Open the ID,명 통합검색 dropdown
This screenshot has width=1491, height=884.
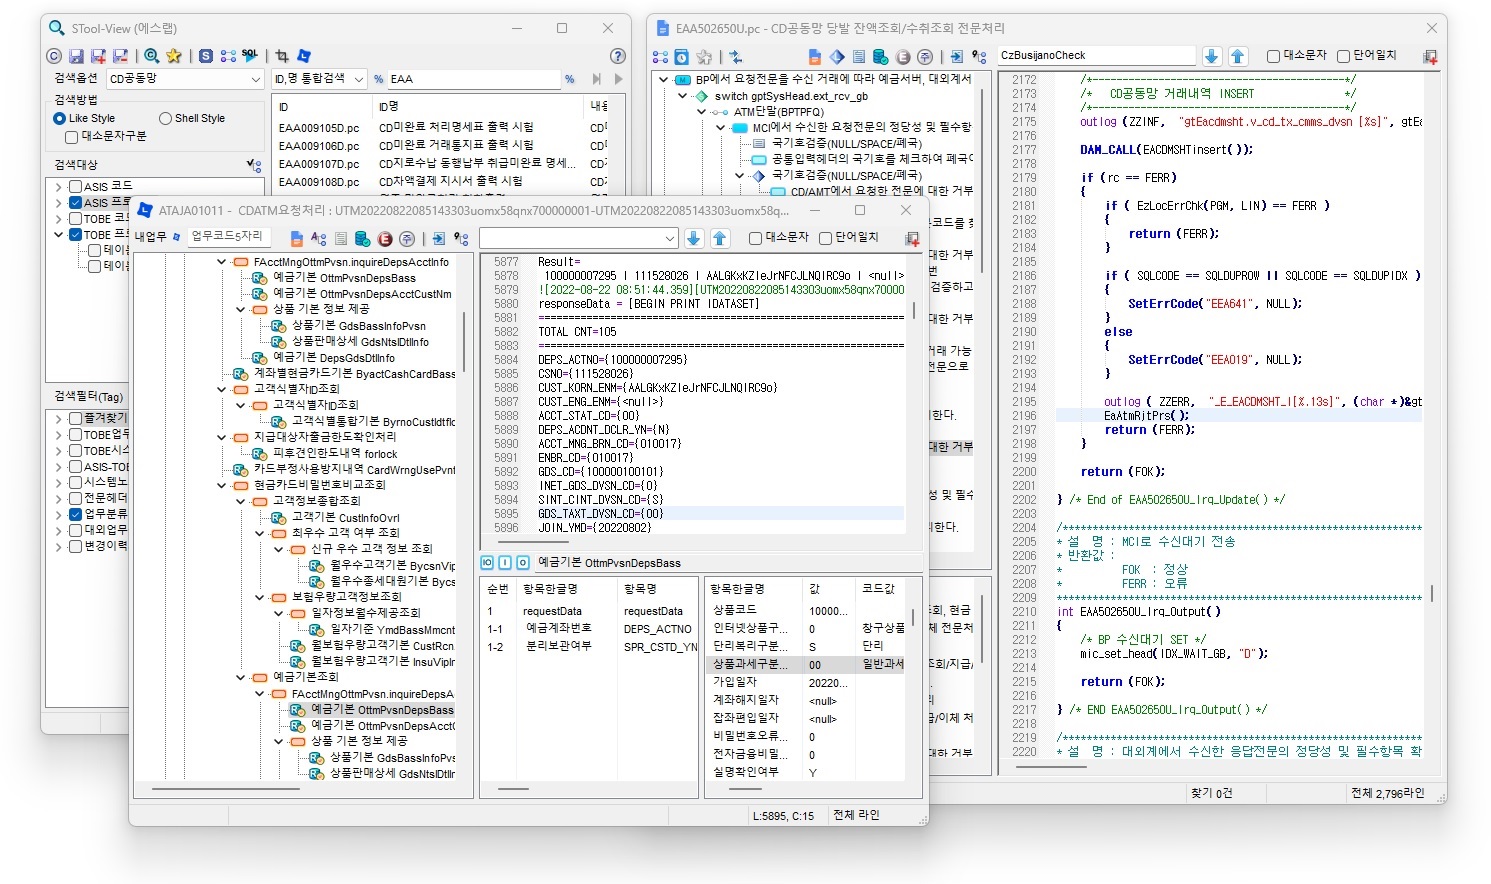(319, 78)
